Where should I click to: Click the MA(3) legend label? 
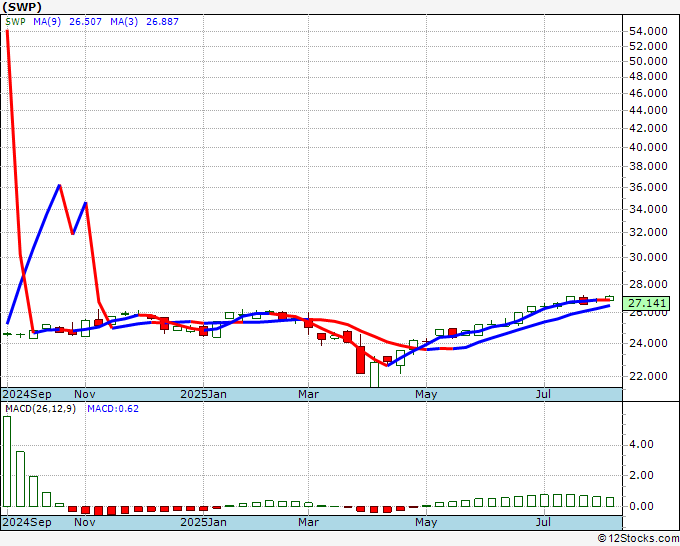pos(124,22)
